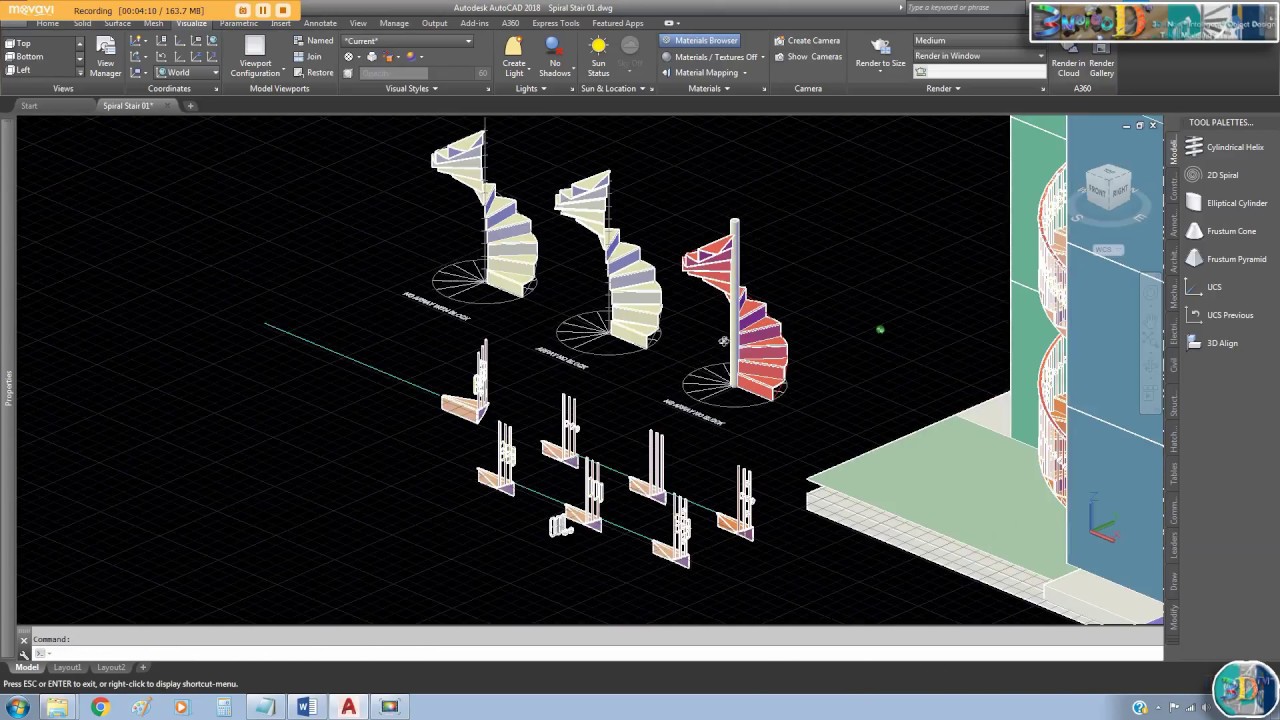1280x720 pixels.
Task: Open the Express Tools ribbon tab
Action: (x=555, y=23)
